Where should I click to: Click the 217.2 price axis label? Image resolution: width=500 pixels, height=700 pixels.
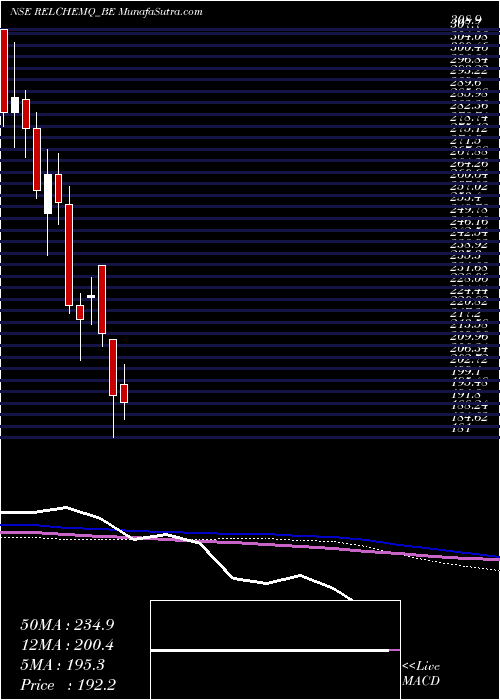tap(467, 314)
